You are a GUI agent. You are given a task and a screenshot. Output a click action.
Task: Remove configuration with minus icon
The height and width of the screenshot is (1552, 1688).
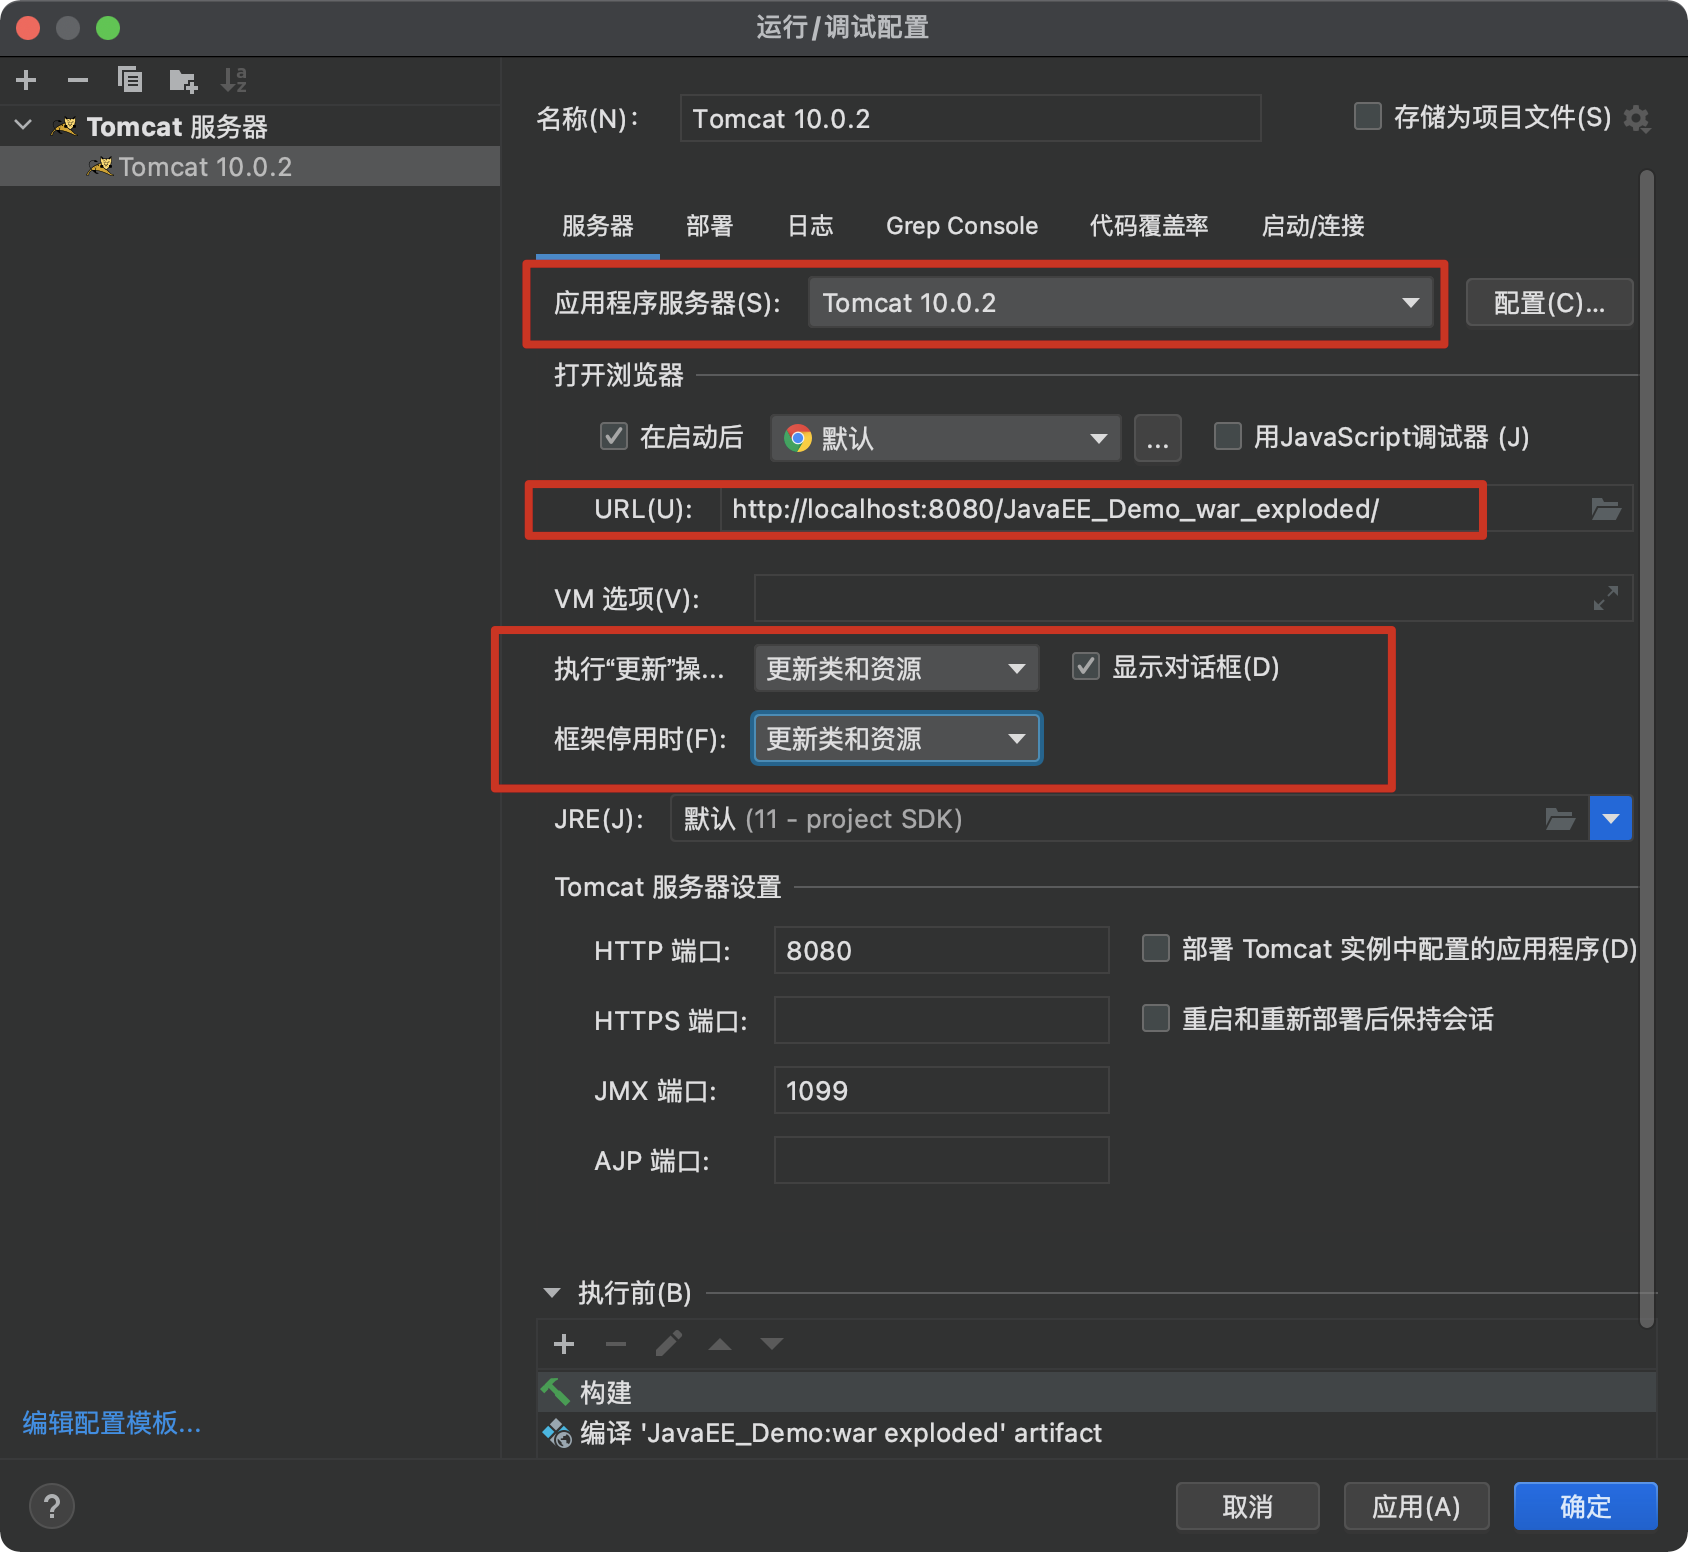tap(78, 80)
